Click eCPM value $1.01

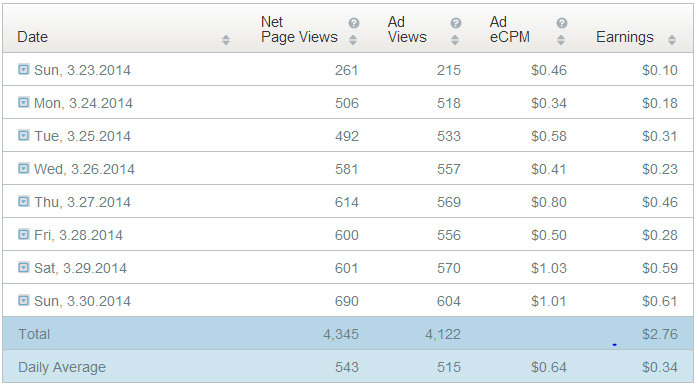click(x=548, y=301)
